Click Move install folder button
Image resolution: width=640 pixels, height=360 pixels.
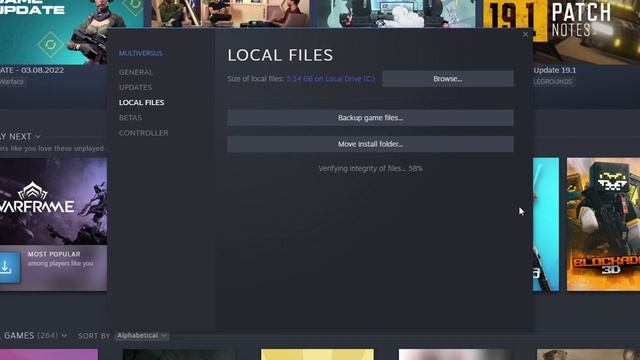(x=370, y=144)
